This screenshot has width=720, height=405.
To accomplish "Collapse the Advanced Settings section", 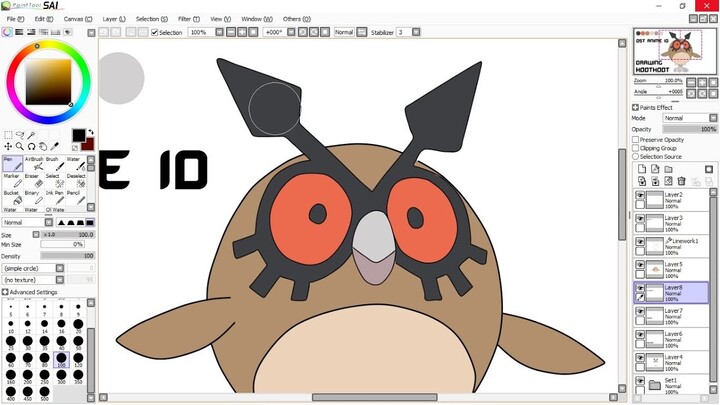I will (5, 292).
